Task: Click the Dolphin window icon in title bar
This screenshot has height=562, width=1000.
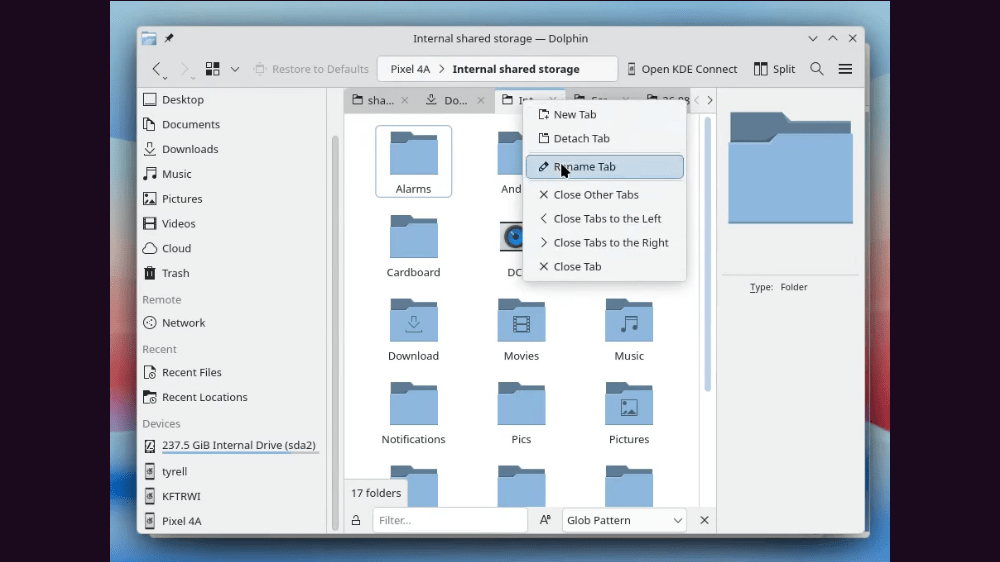Action: (149, 38)
